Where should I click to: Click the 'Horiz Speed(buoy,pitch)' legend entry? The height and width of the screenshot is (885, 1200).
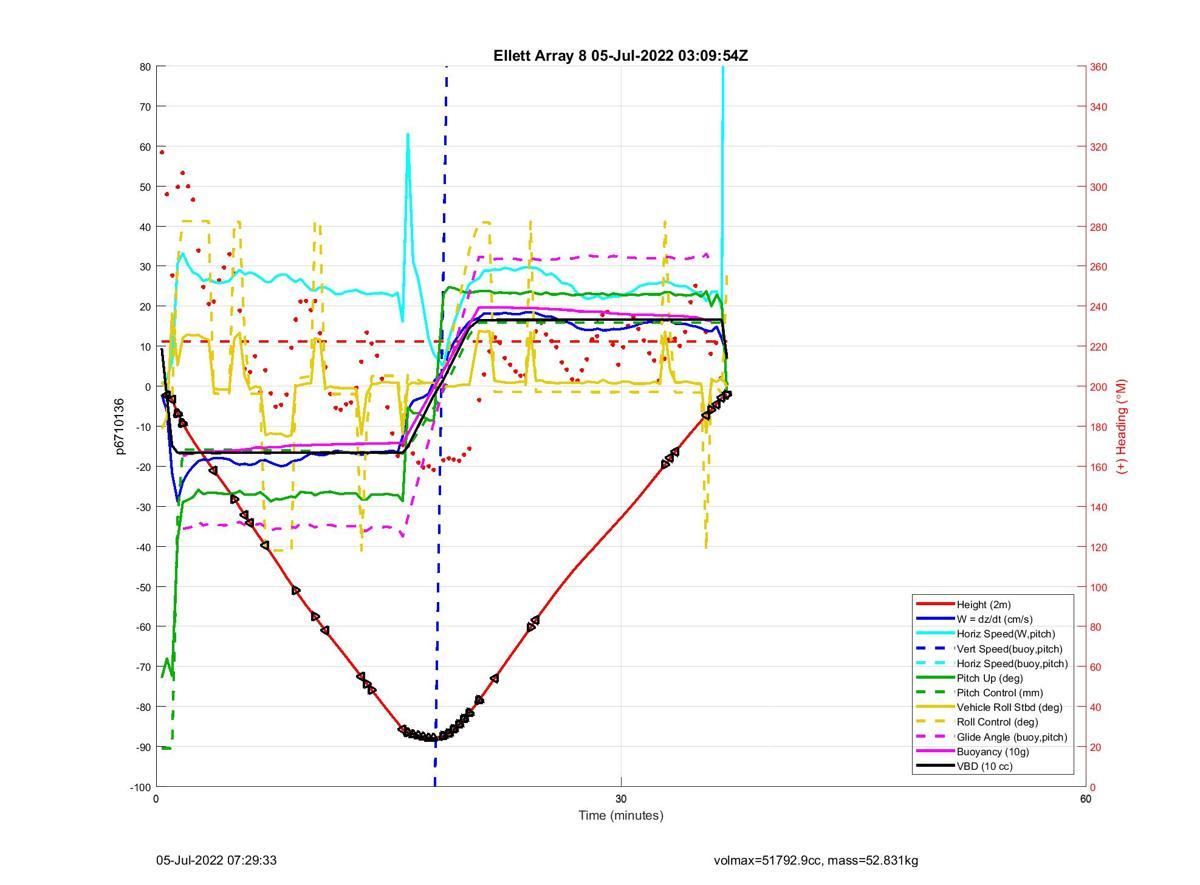(1012, 664)
